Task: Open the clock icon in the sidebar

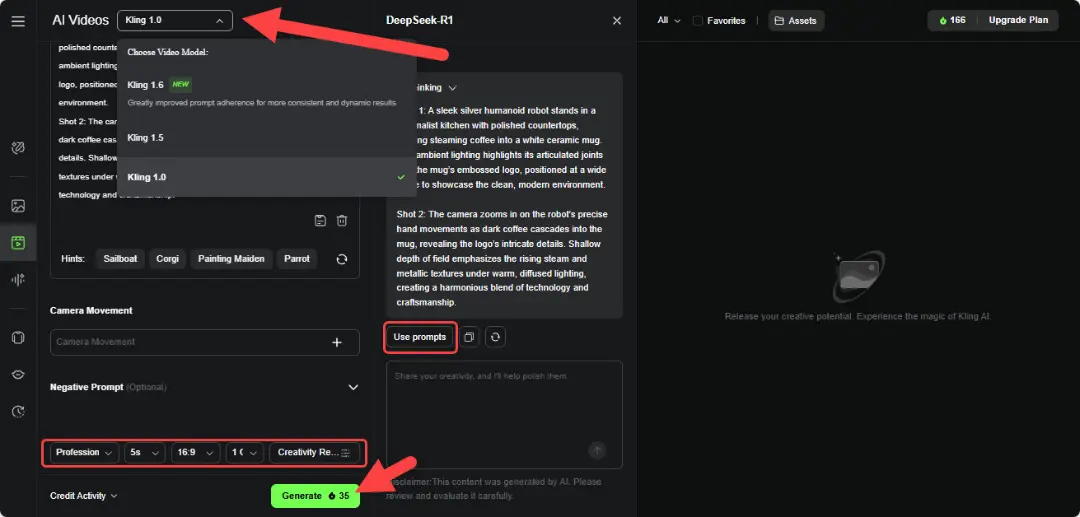Action: [x=19, y=412]
